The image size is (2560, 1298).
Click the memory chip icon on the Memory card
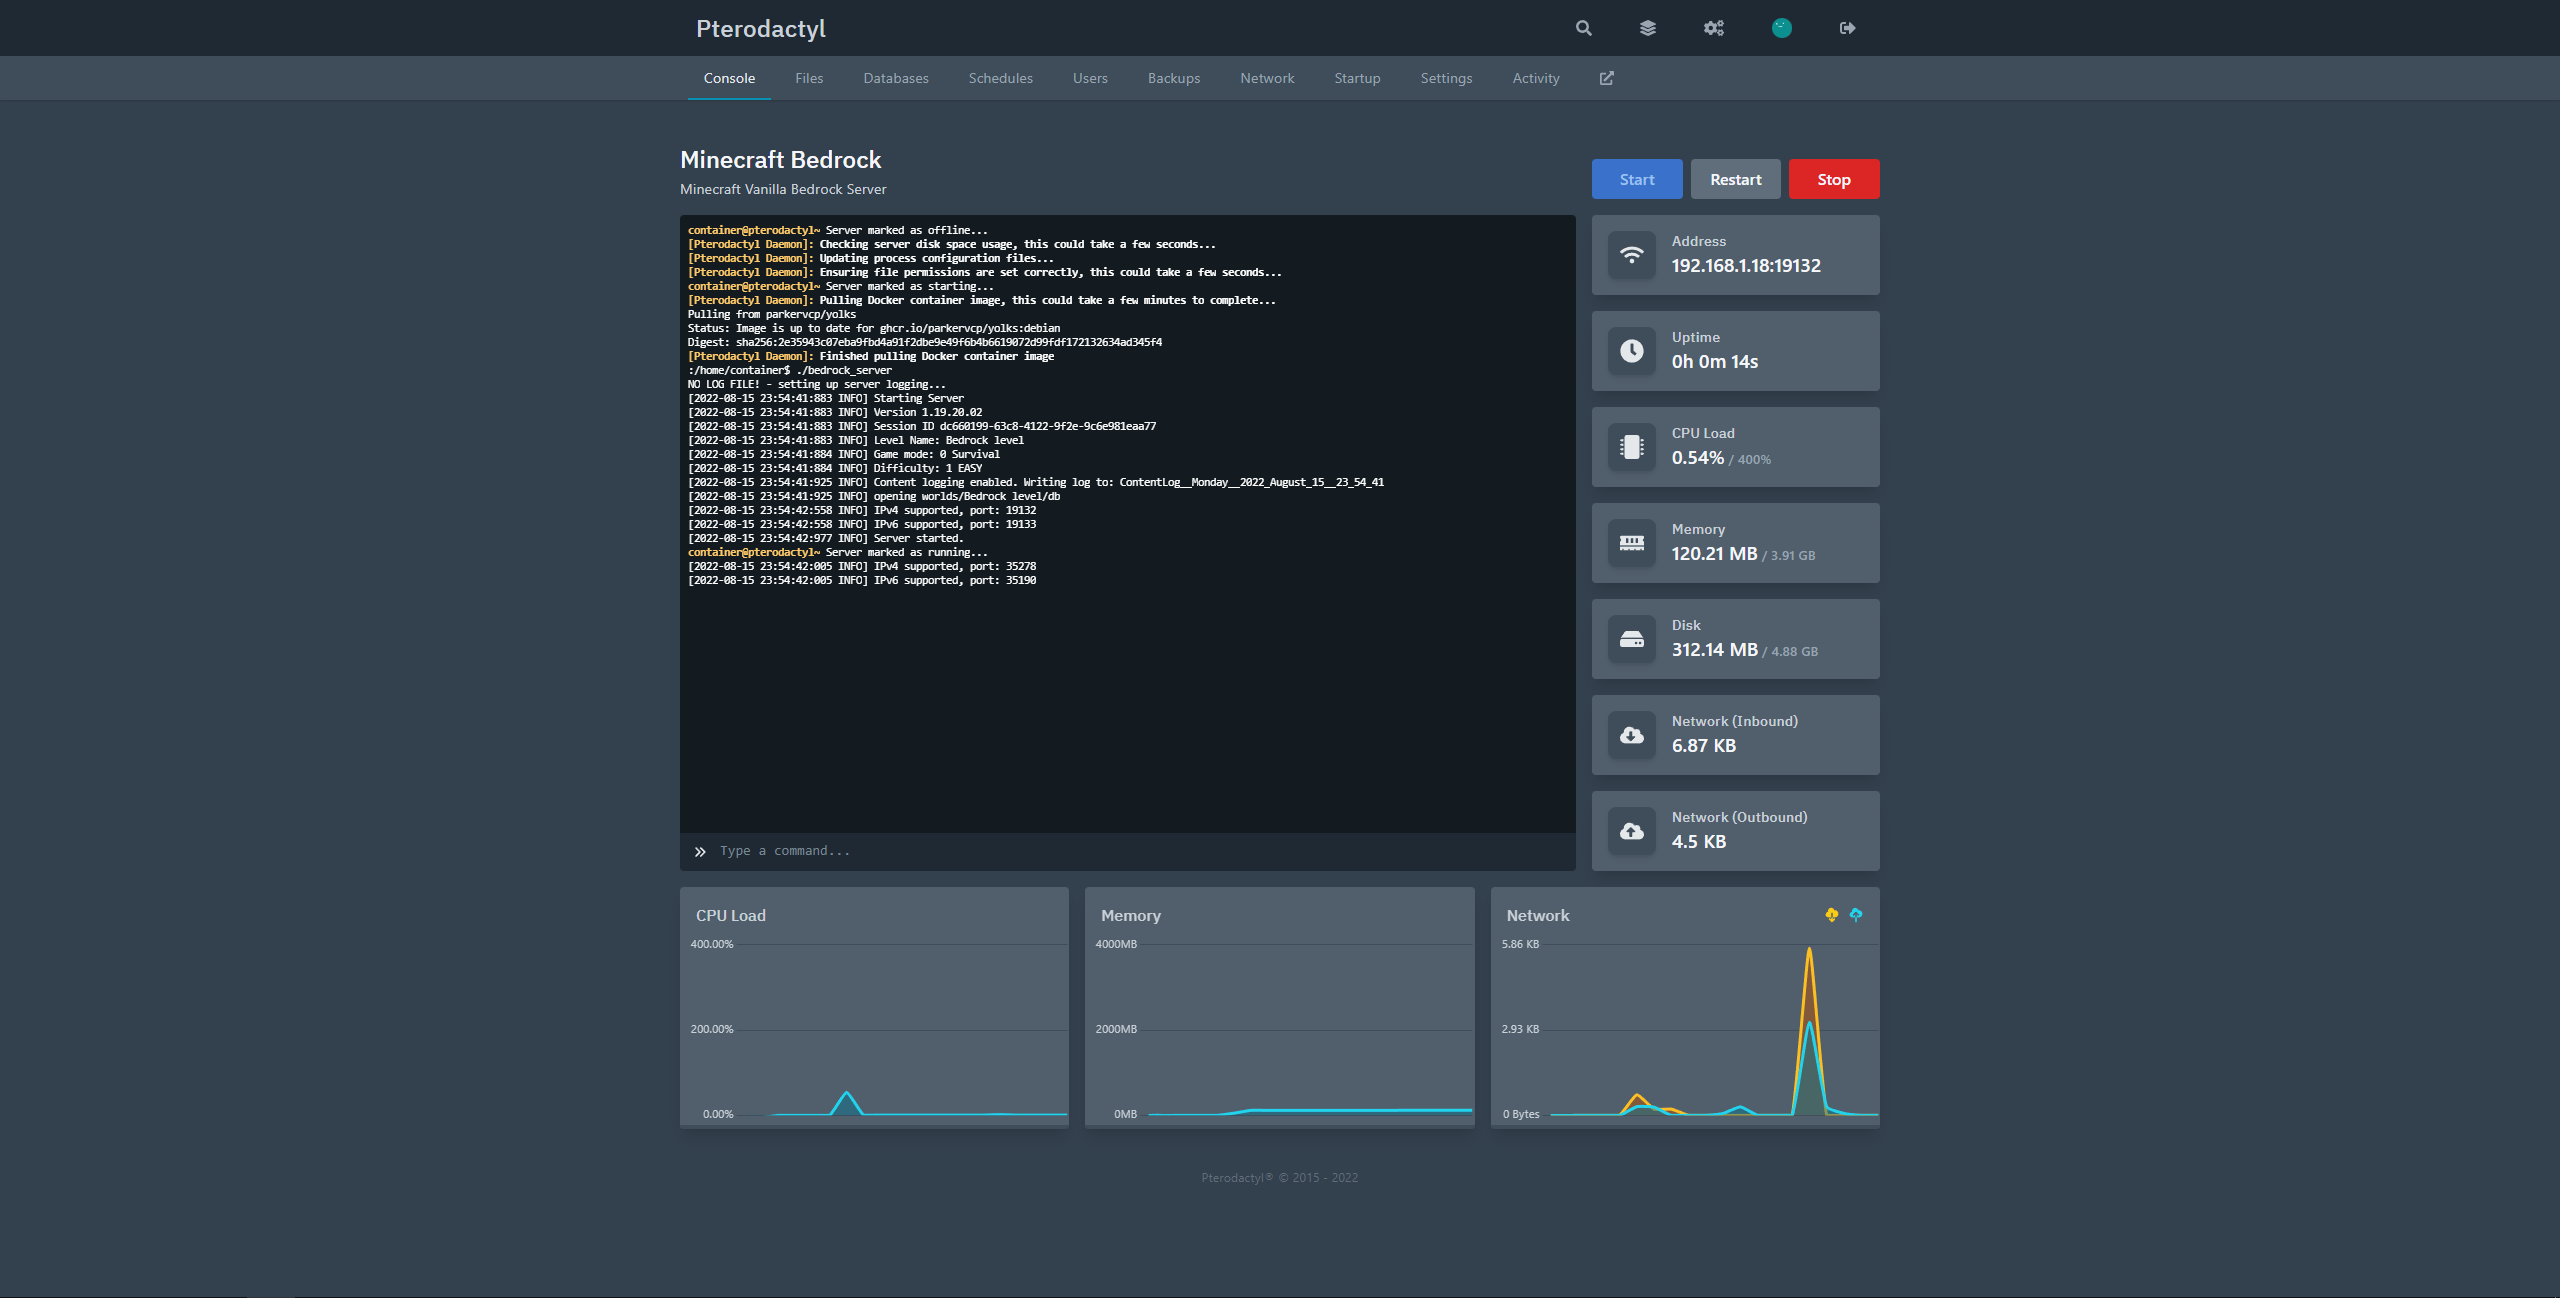point(1632,542)
